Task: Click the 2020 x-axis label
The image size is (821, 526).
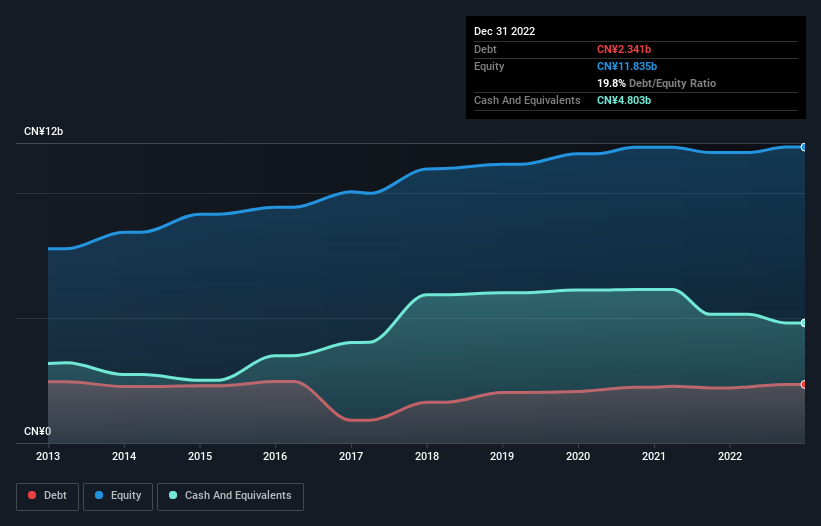Action: coord(578,456)
